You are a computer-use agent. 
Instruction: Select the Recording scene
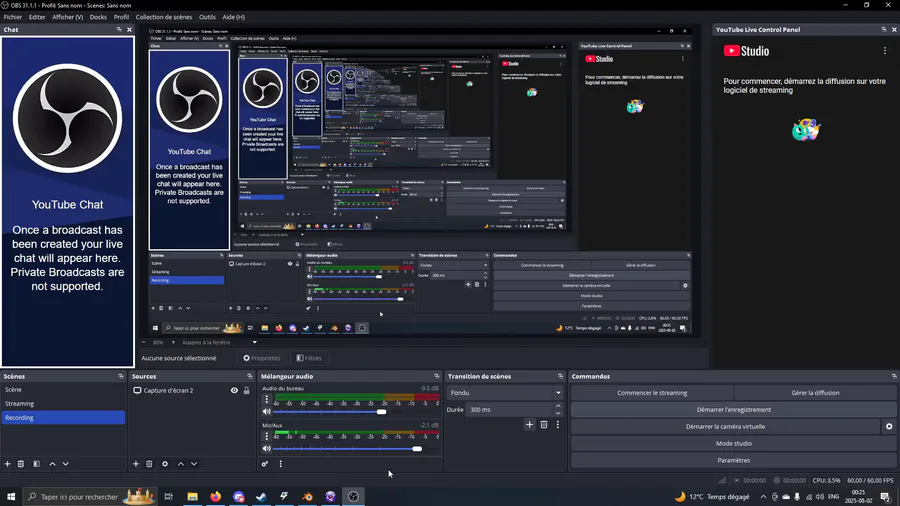click(63, 418)
